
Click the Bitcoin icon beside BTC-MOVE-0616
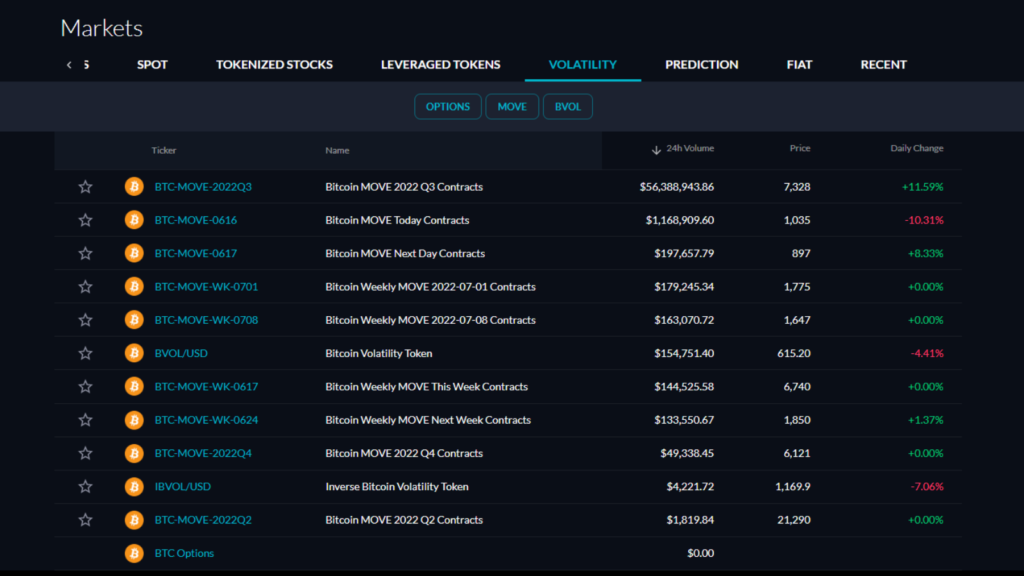point(133,219)
